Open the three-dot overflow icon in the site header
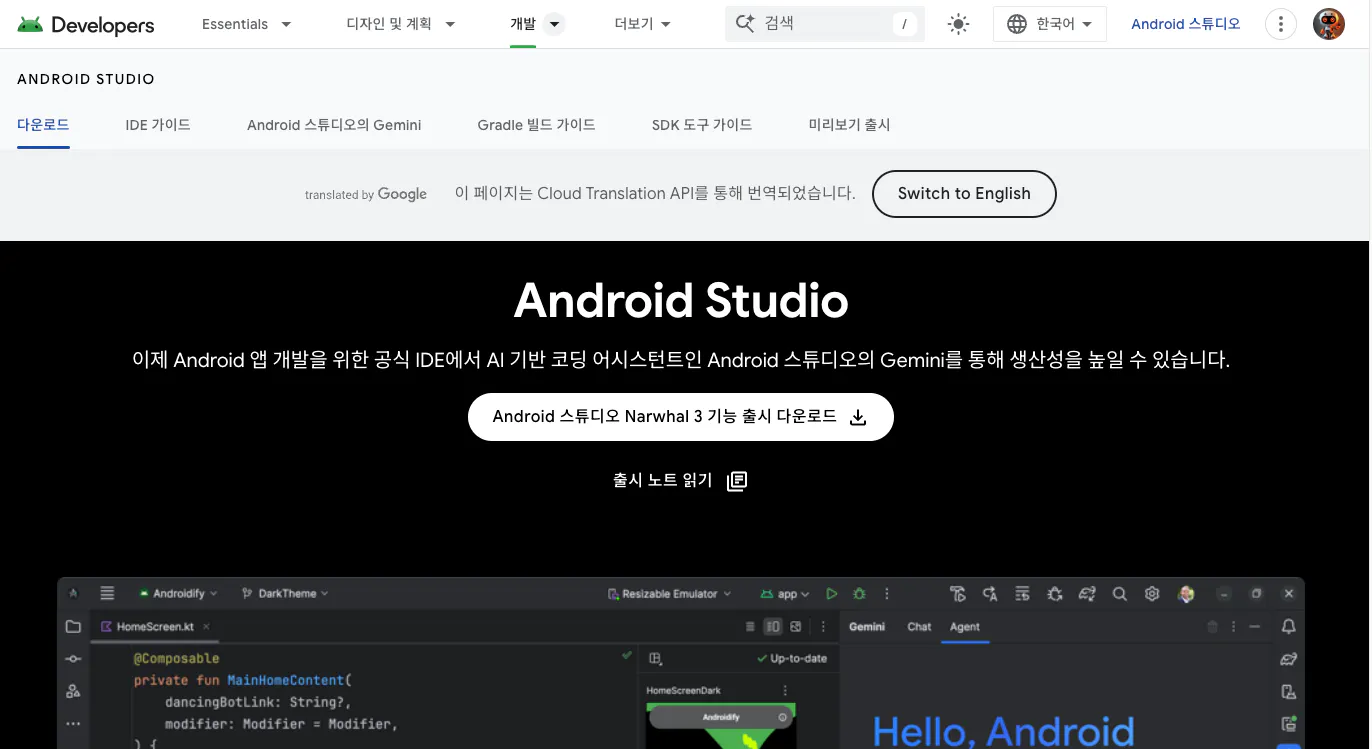The height and width of the screenshot is (749, 1372). [1280, 24]
